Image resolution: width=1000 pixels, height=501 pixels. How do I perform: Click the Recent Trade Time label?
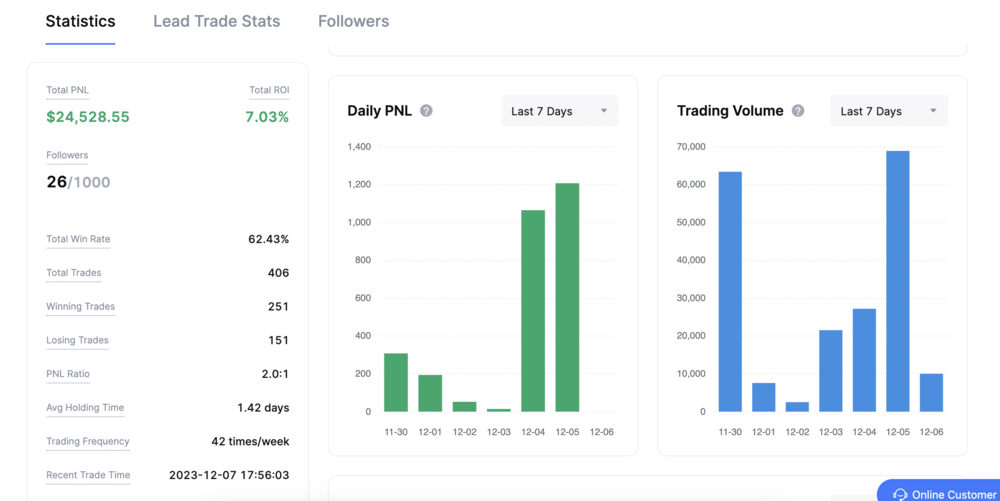point(88,475)
